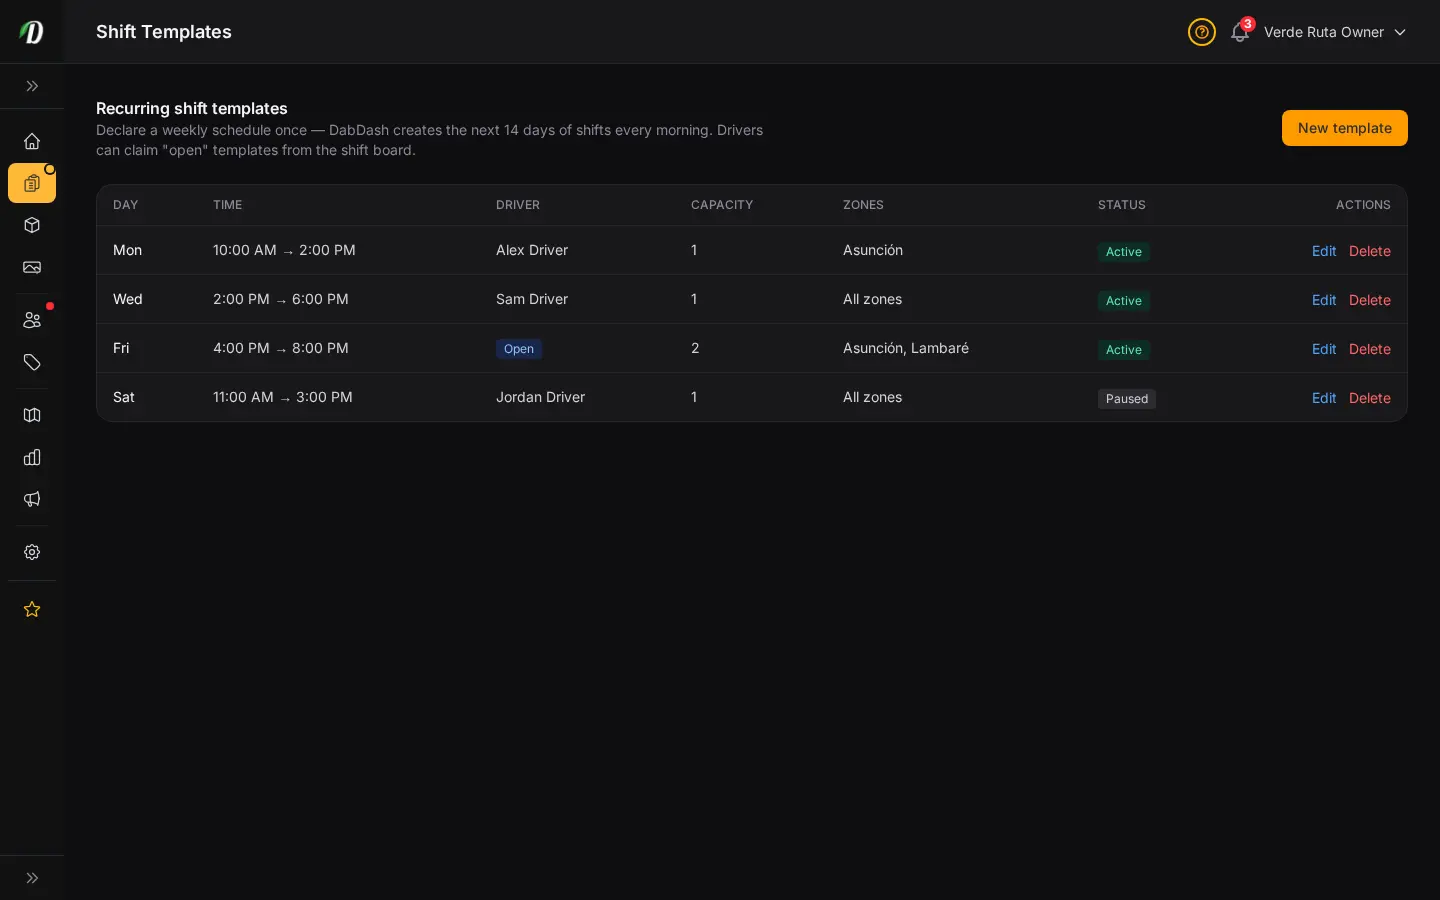Edit the Fri shift template
The height and width of the screenshot is (900, 1440).
(x=1324, y=349)
